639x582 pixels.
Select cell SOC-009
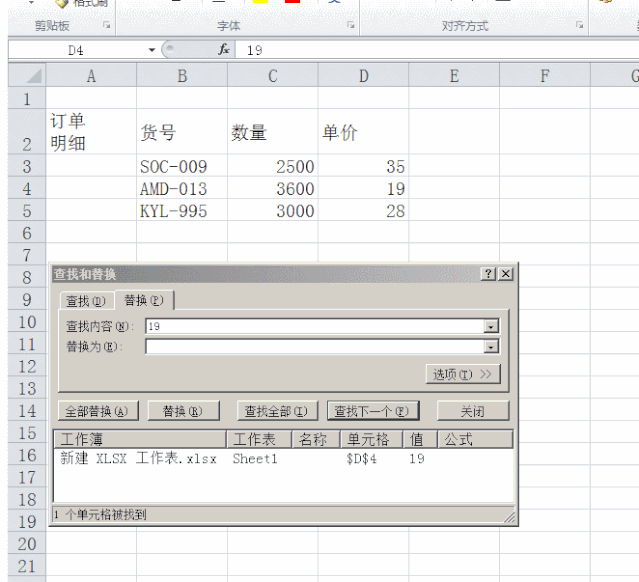(182, 166)
